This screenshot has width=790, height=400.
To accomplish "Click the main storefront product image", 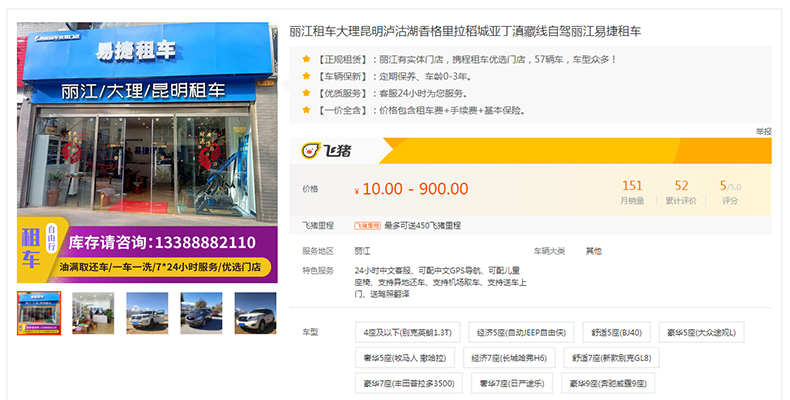I will [x=147, y=153].
